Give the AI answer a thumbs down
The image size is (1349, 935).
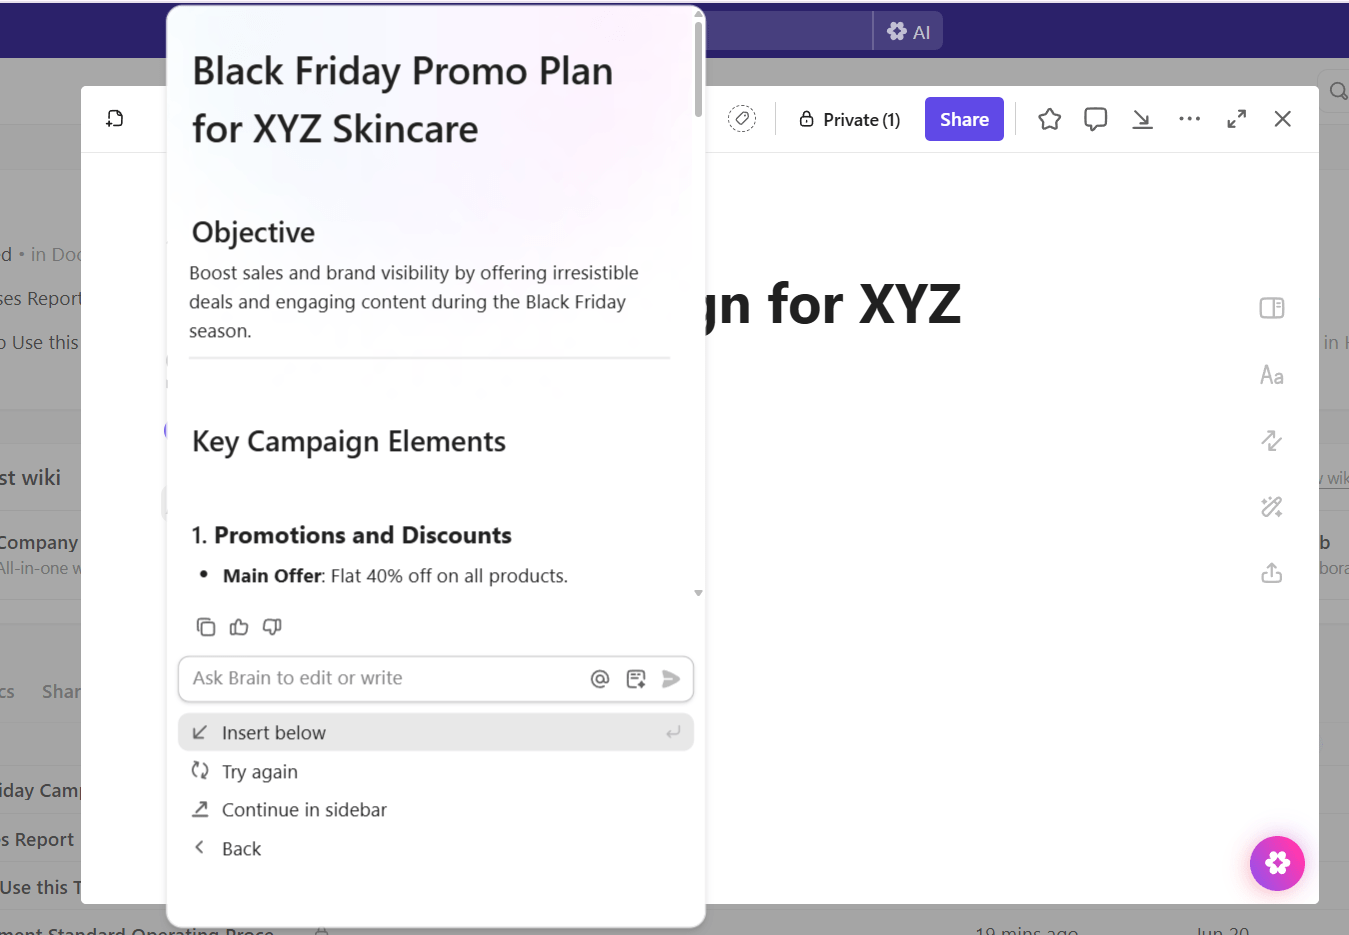(271, 627)
